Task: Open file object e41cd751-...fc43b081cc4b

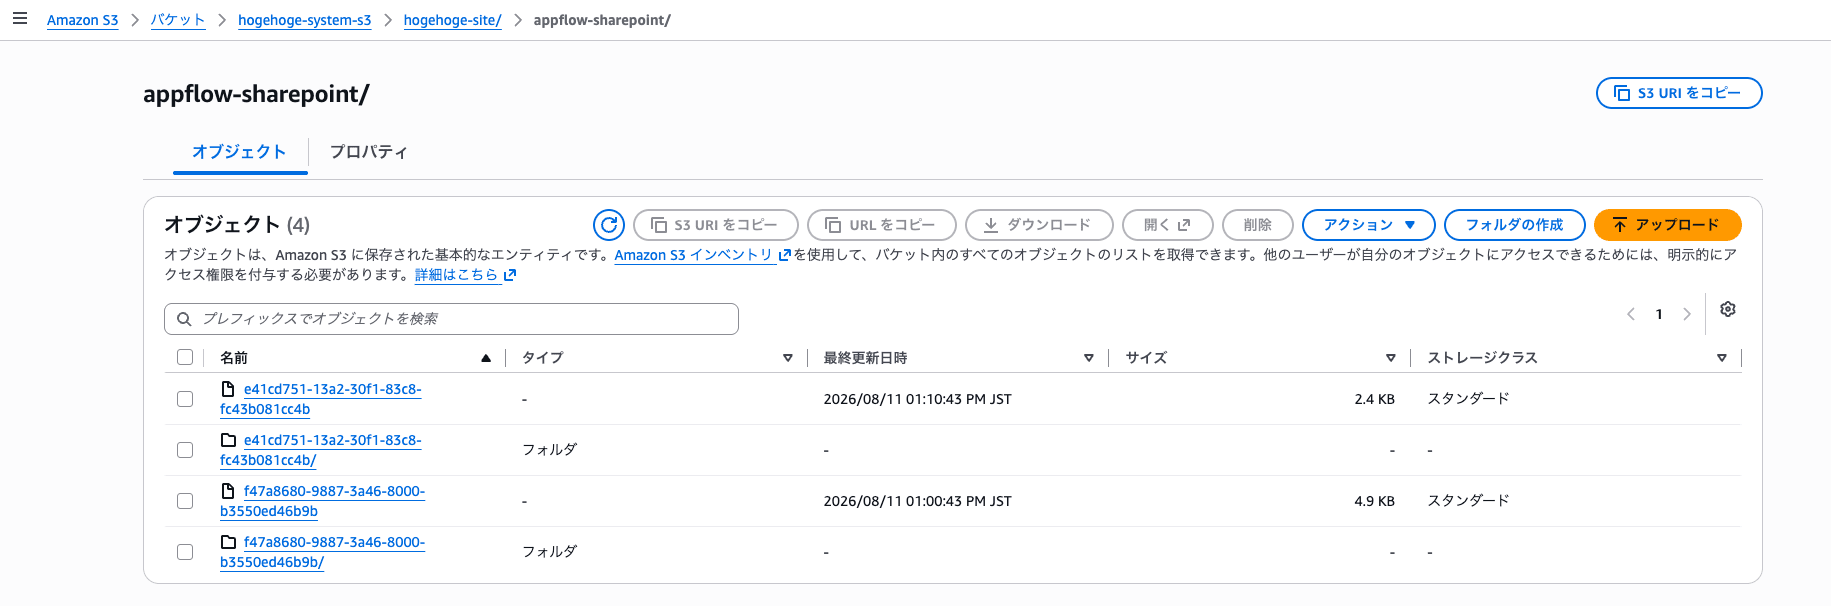Action: (x=320, y=399)
